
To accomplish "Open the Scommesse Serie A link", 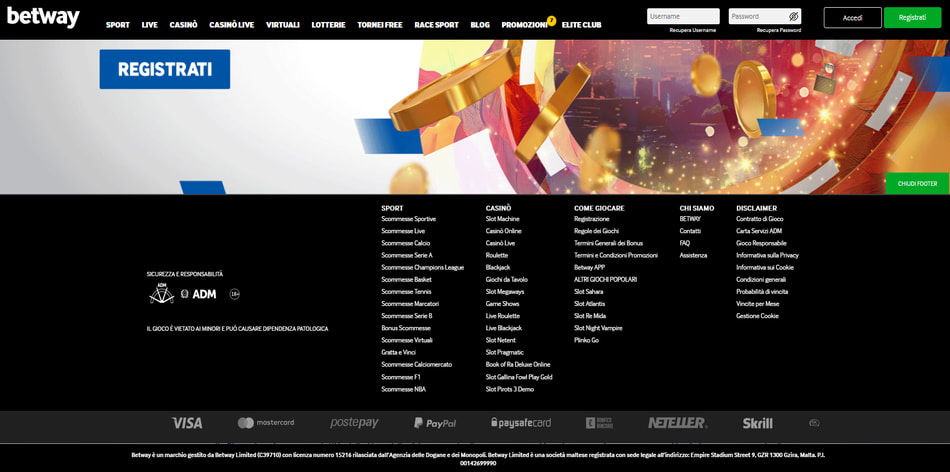I will click(x=407, y=255).
